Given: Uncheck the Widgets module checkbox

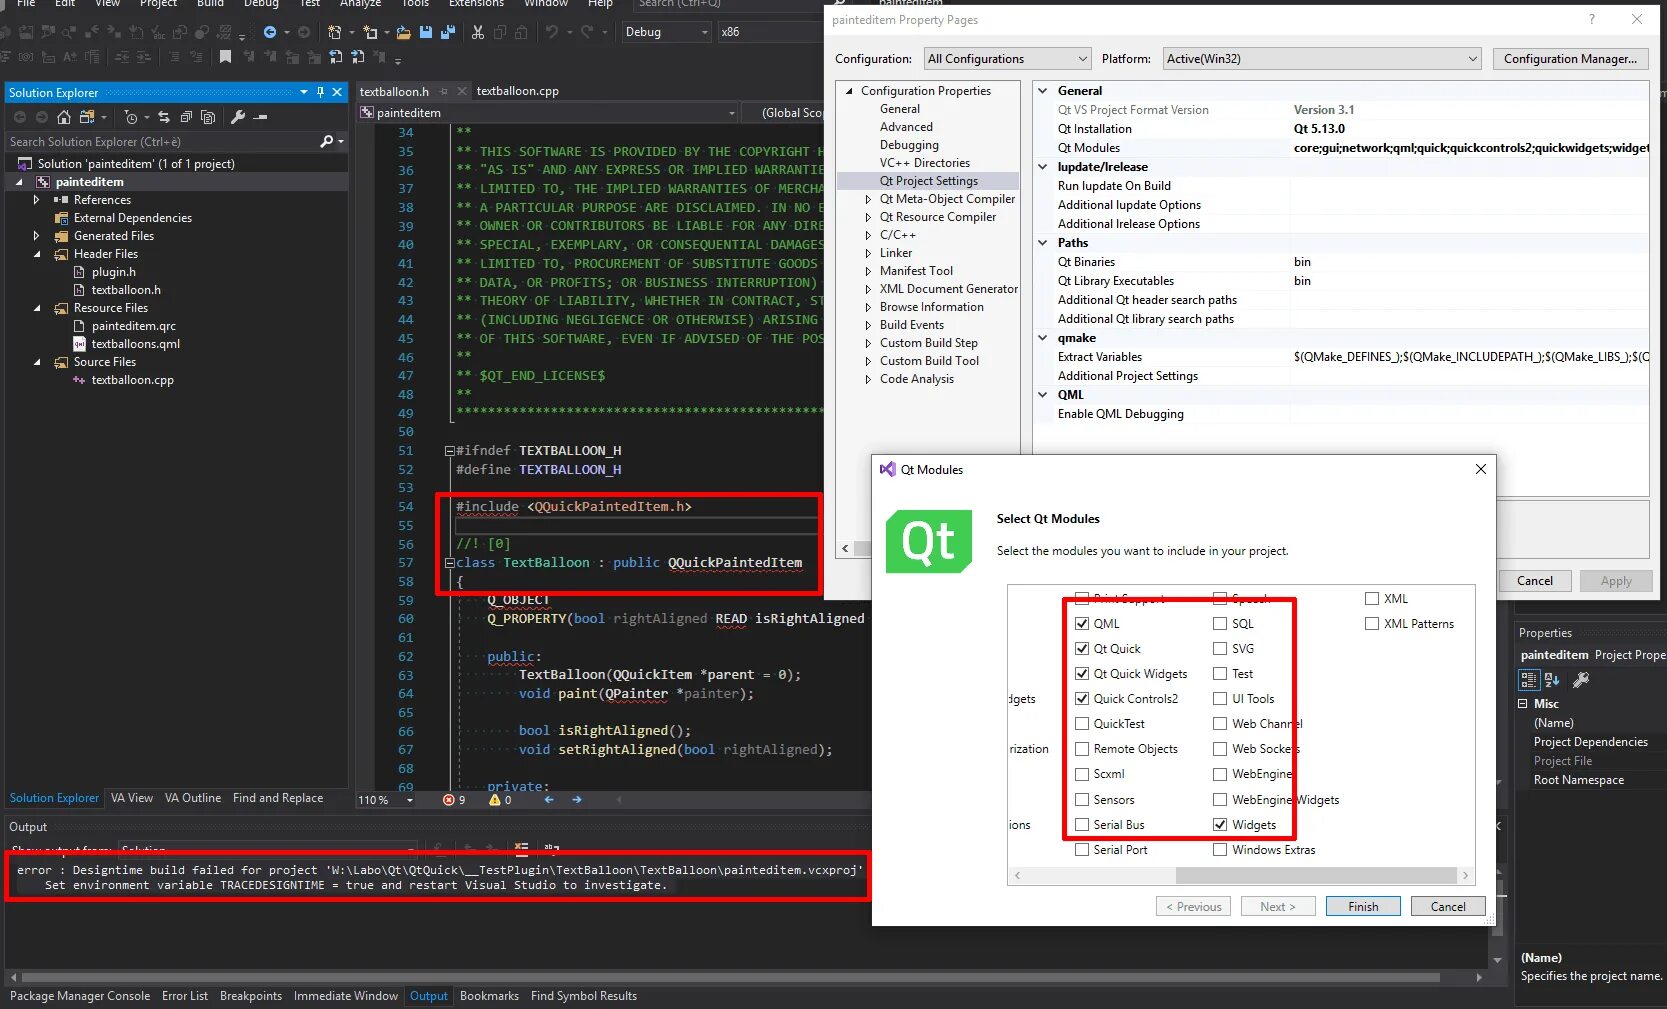Looking at the screenshot, I should 1220,825.
